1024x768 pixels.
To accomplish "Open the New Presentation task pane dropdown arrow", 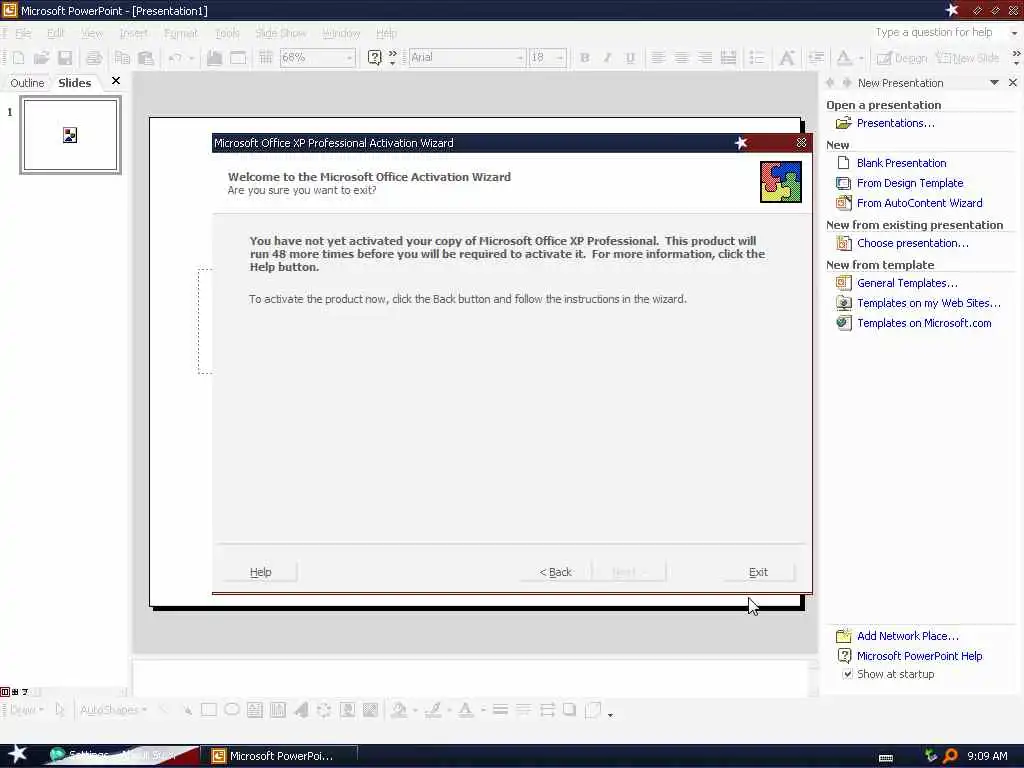I will [994, 83].
